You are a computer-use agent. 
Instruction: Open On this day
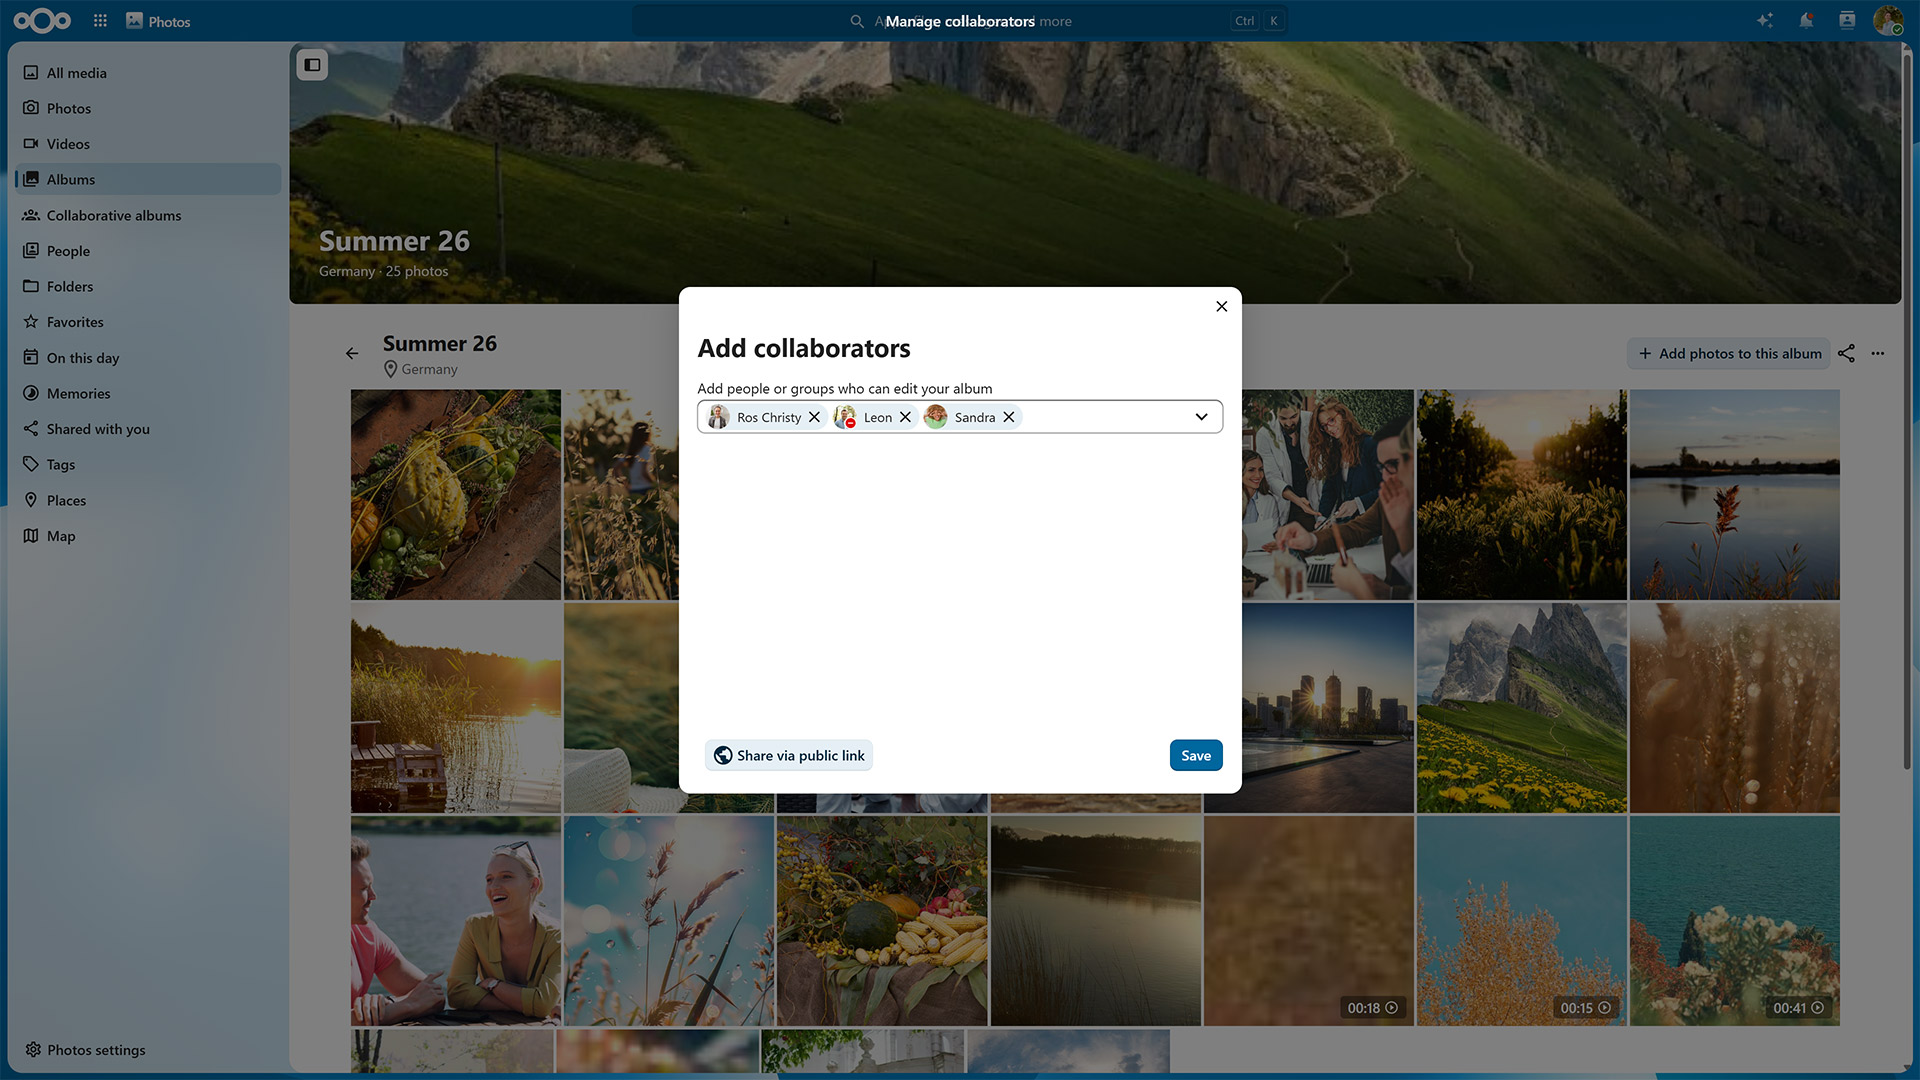click(148, 358)
